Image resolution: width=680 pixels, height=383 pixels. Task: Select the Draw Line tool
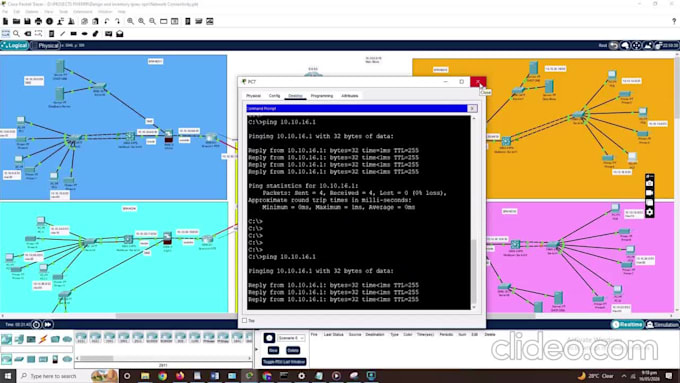pos(62,33)
